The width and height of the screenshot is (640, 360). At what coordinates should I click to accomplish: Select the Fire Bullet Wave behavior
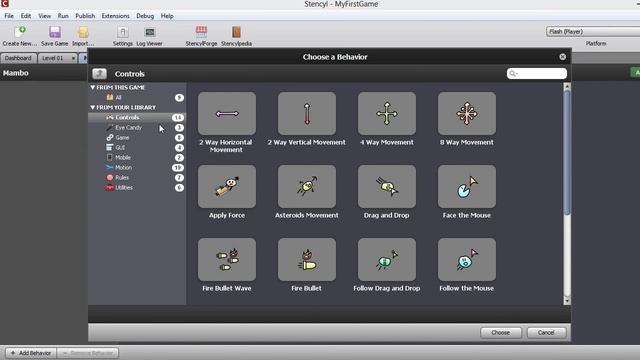227,260
